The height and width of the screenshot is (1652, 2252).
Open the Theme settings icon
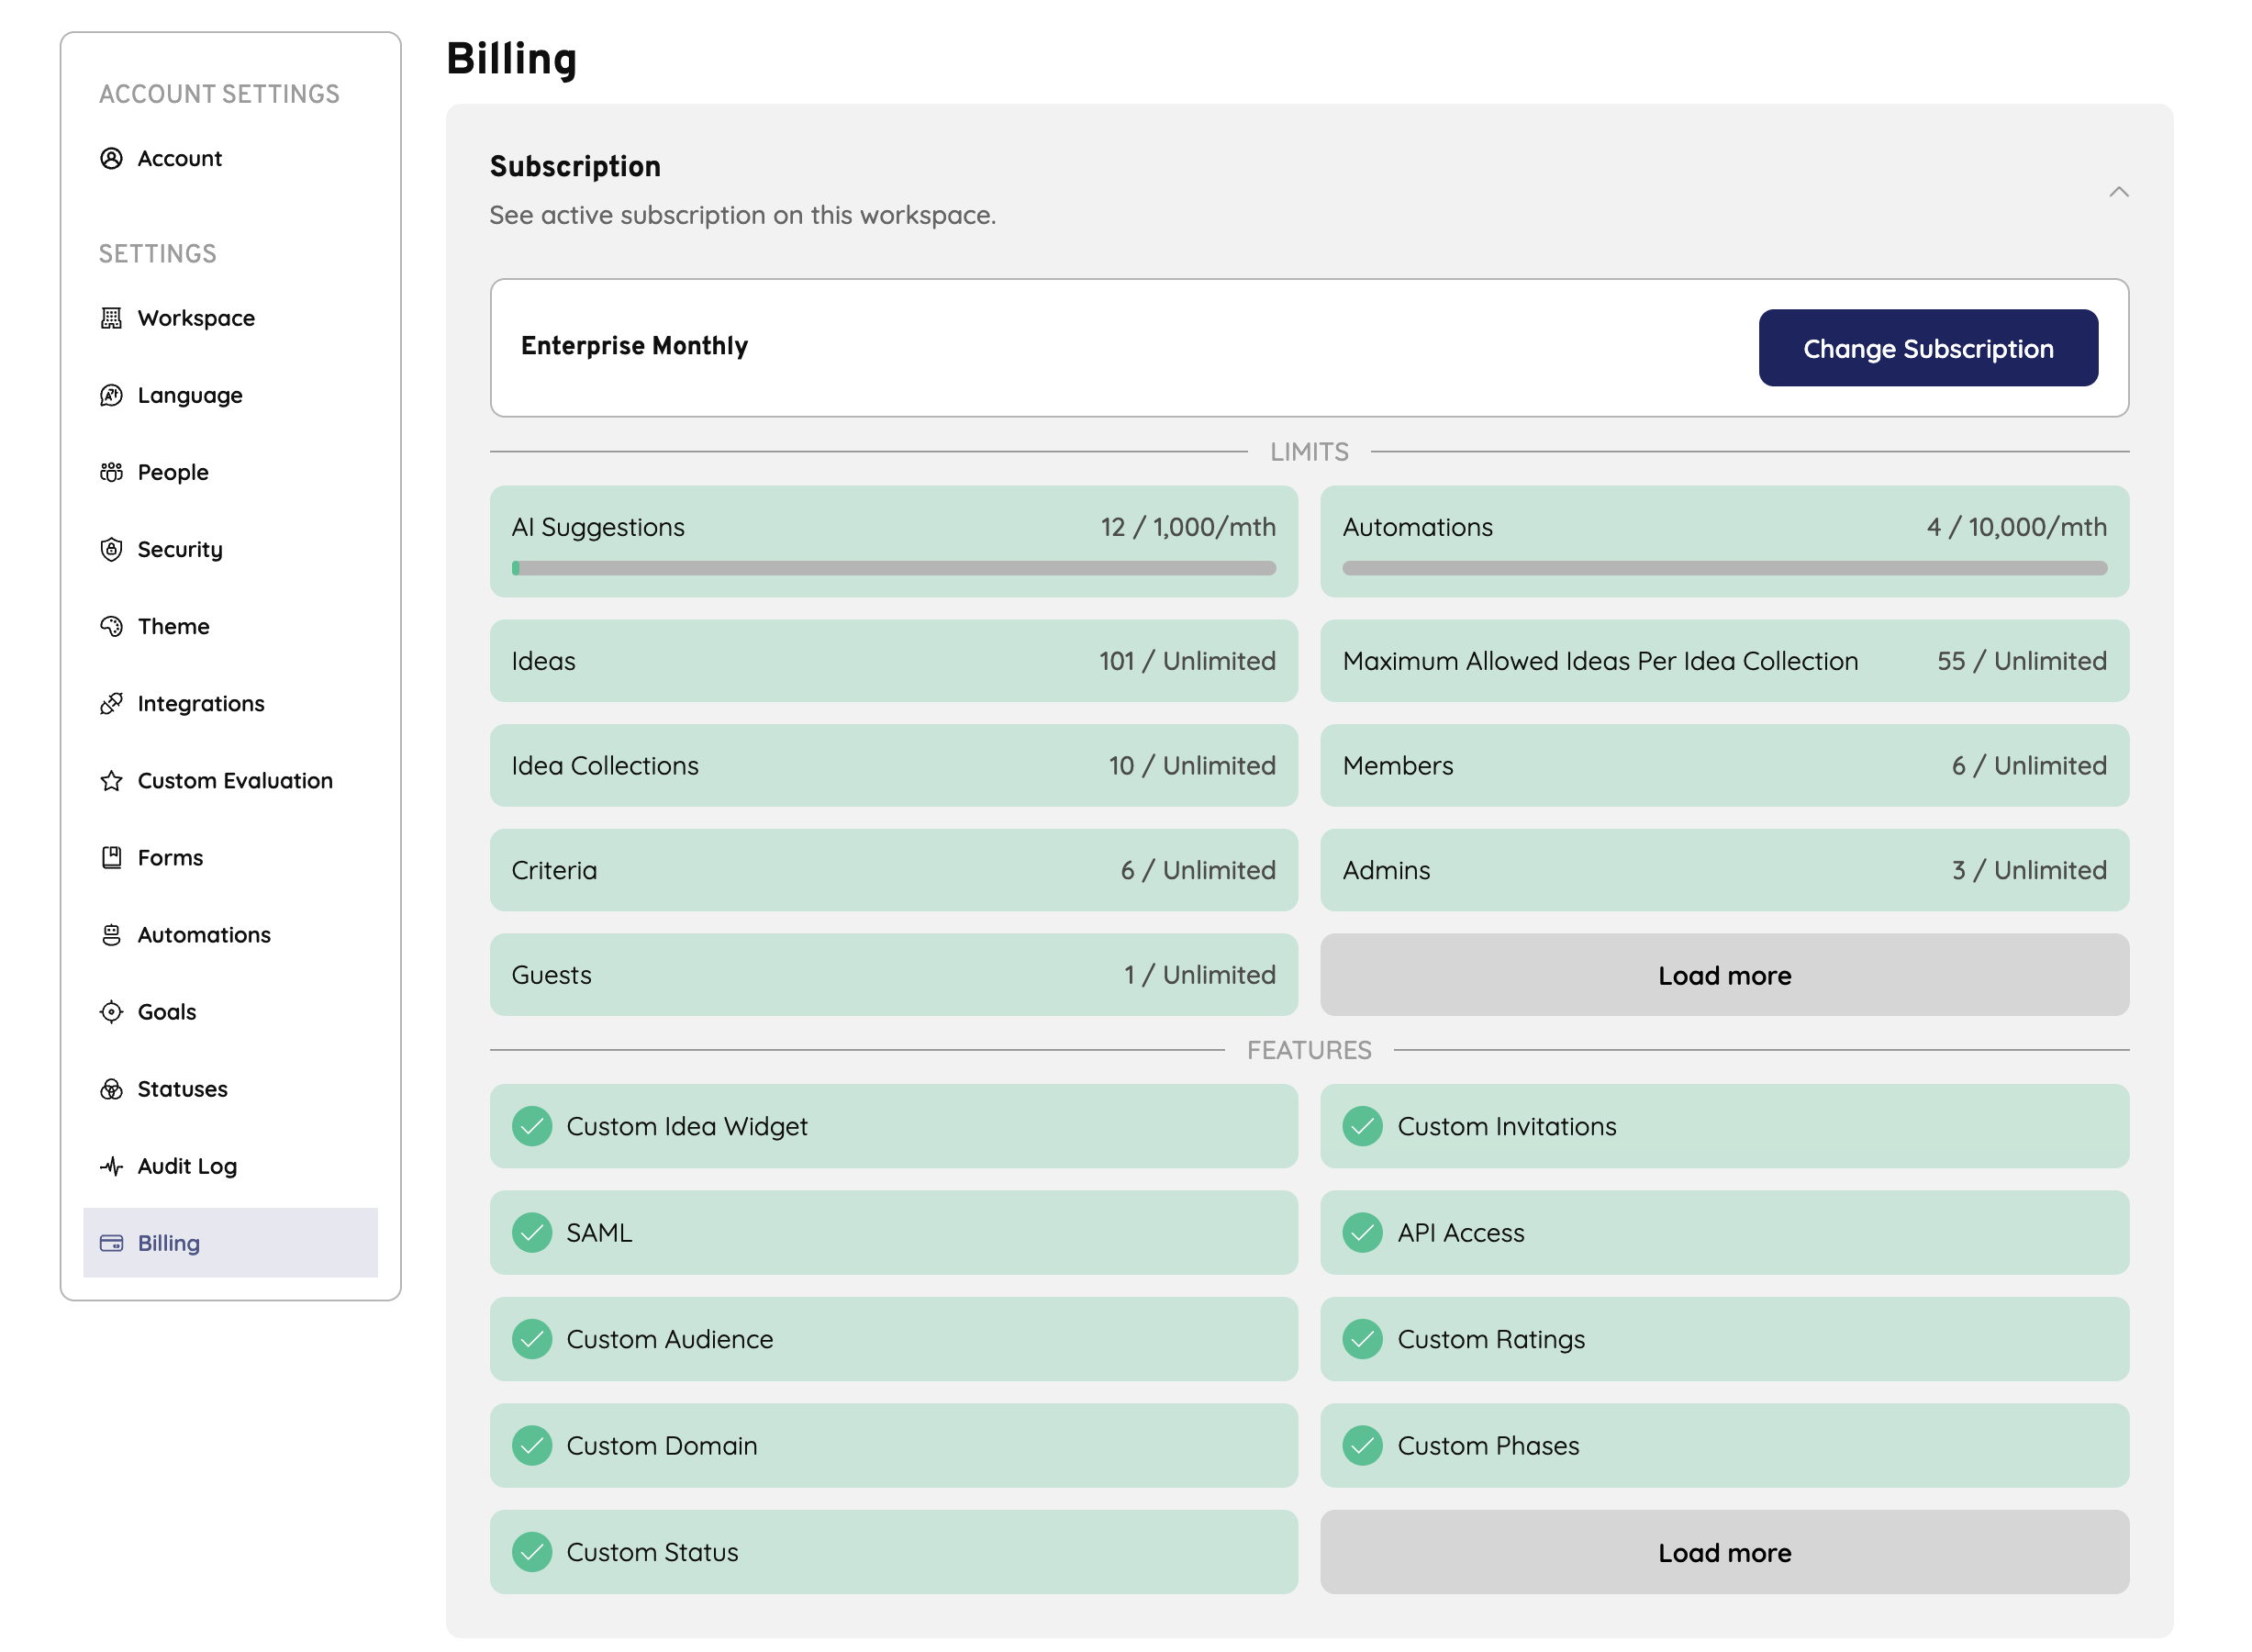pos(112,626)
